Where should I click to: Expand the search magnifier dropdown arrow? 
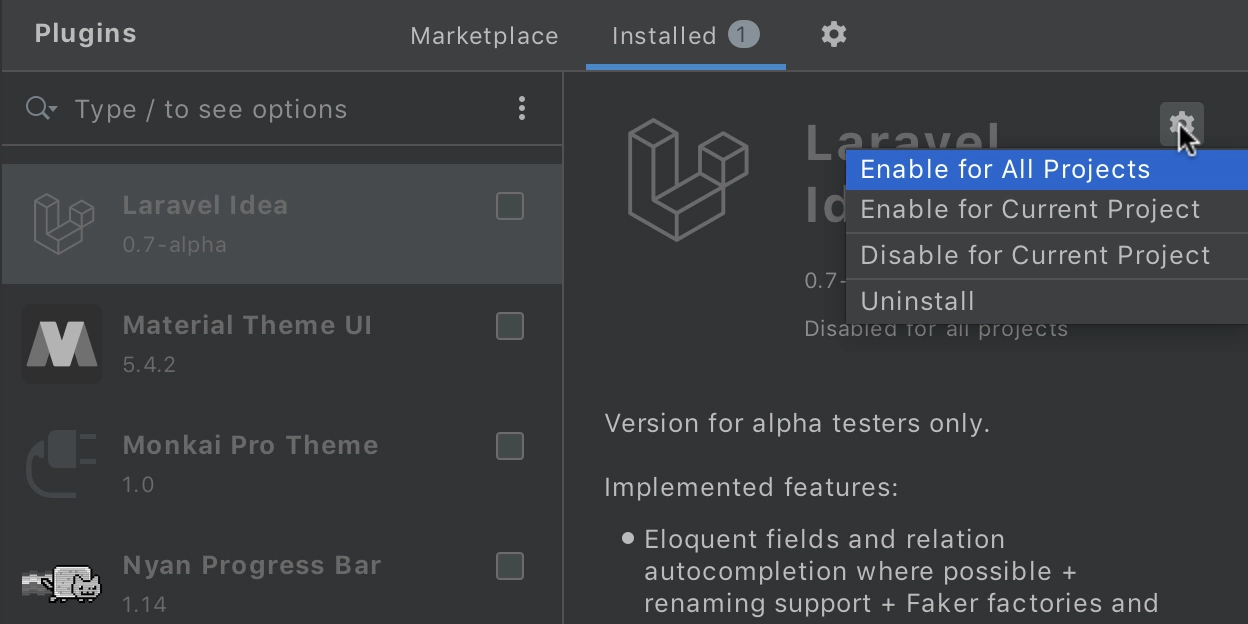(53, 109)
